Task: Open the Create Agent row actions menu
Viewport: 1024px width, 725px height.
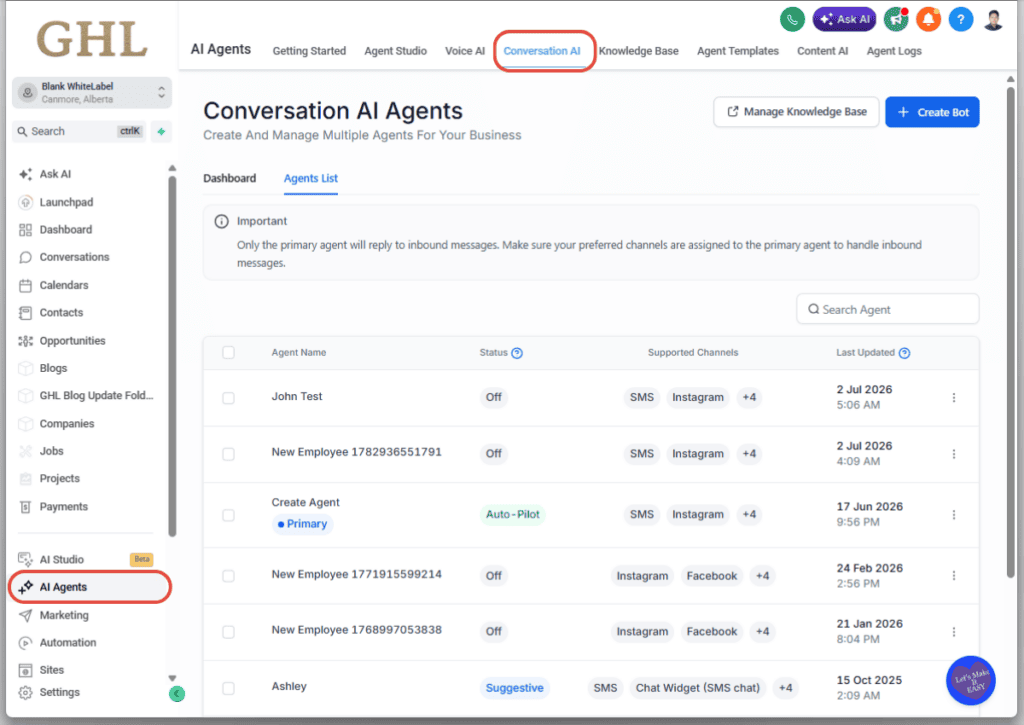Action: [x=953, y=515]
